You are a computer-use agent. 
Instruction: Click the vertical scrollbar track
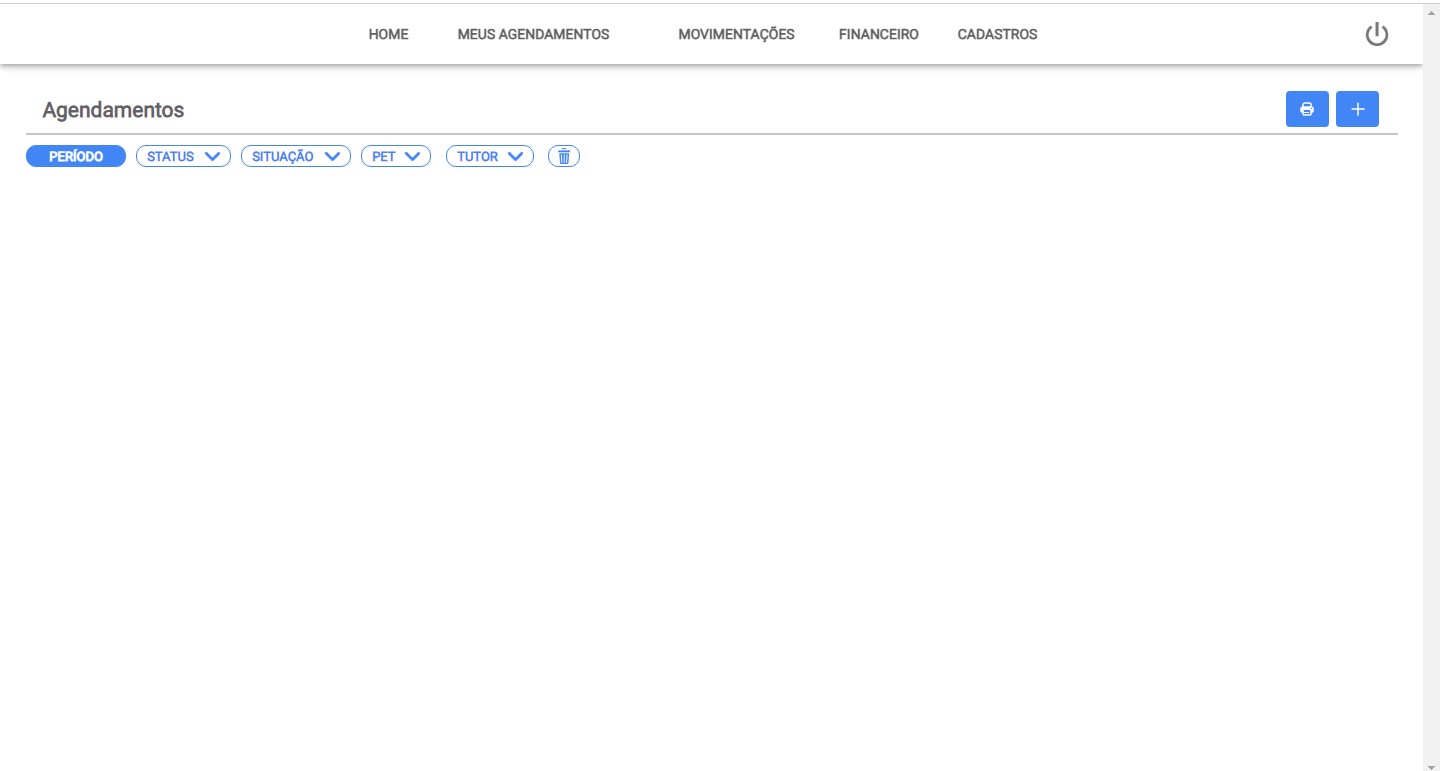[x=1431, y=400]
